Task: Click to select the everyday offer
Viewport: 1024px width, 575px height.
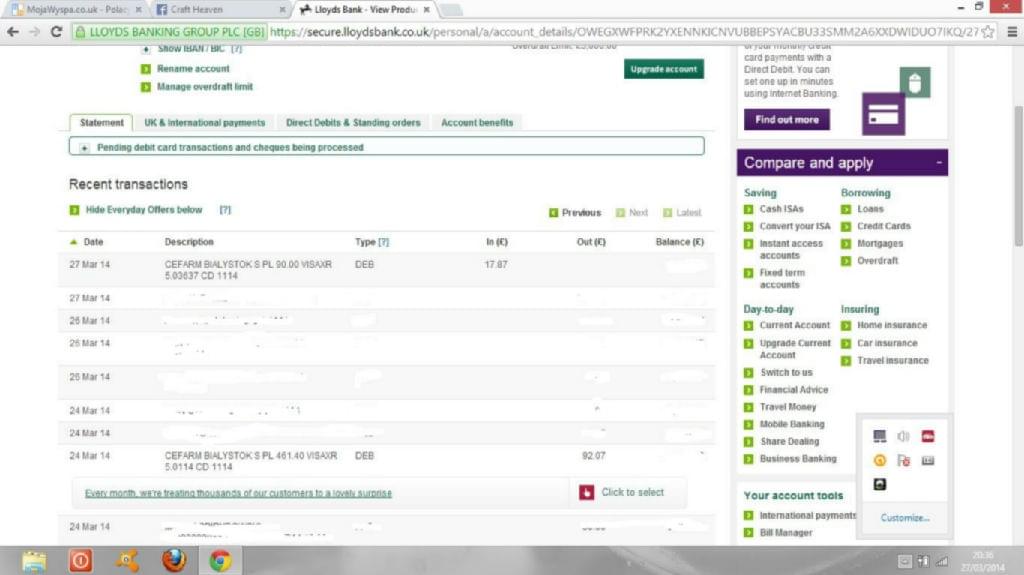Action: [x=632, y=492]
